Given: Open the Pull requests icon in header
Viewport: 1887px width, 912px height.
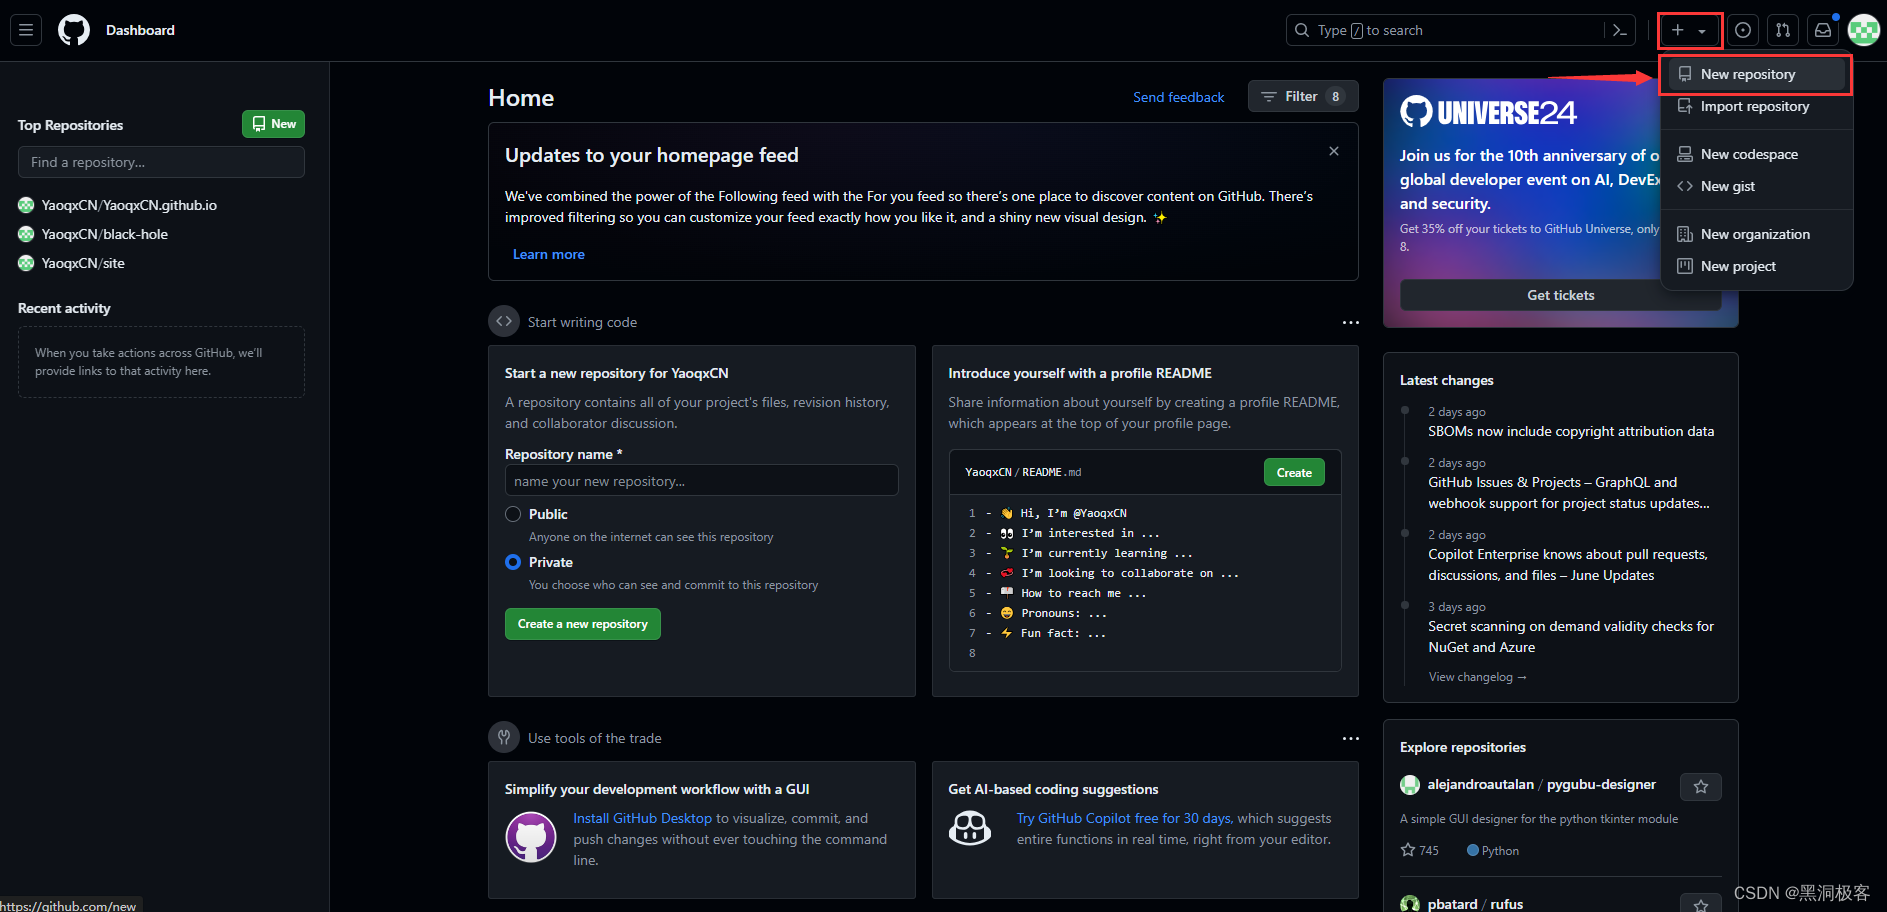Looking at the screenshot, I should (x=1783, y=30).
